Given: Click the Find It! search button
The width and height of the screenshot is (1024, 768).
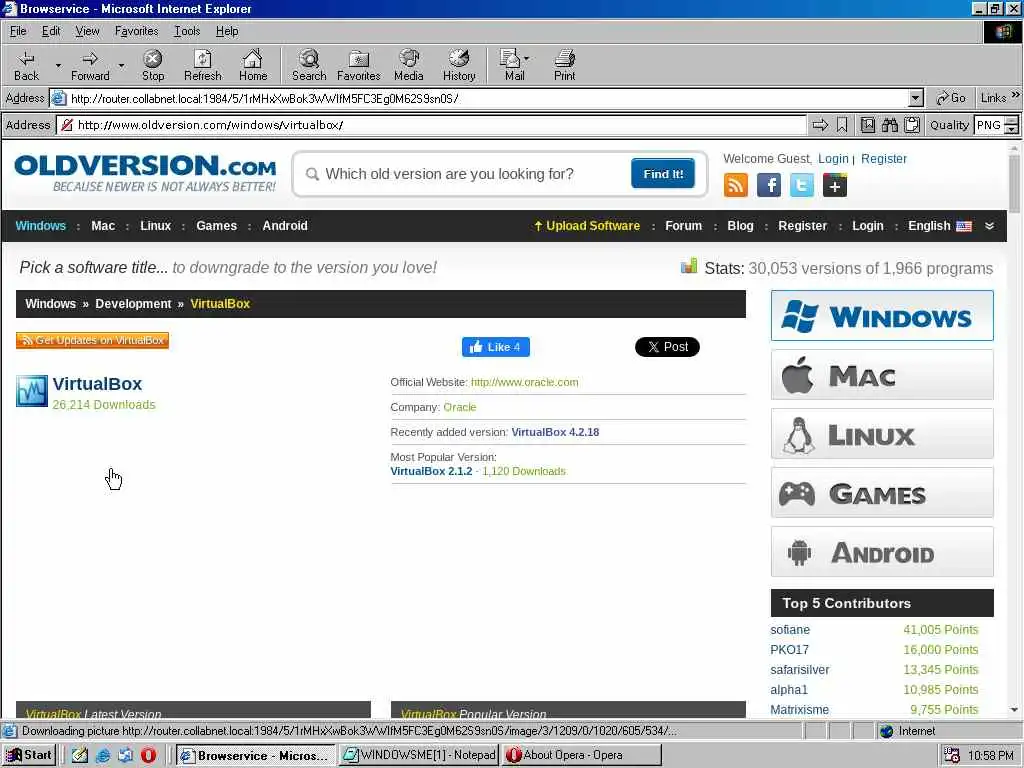Looking at the screenshot, I should pos(663,174).
